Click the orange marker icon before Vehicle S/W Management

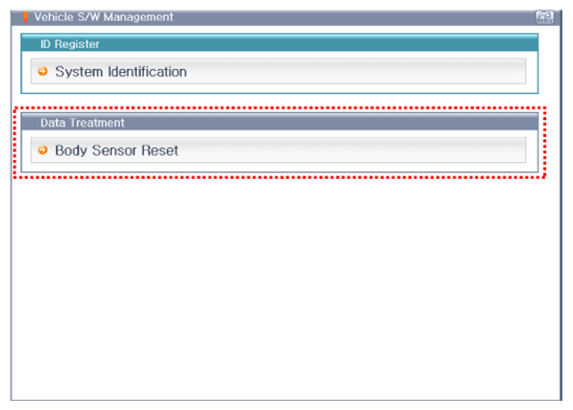pyautogui.click(x=26, y=17)
